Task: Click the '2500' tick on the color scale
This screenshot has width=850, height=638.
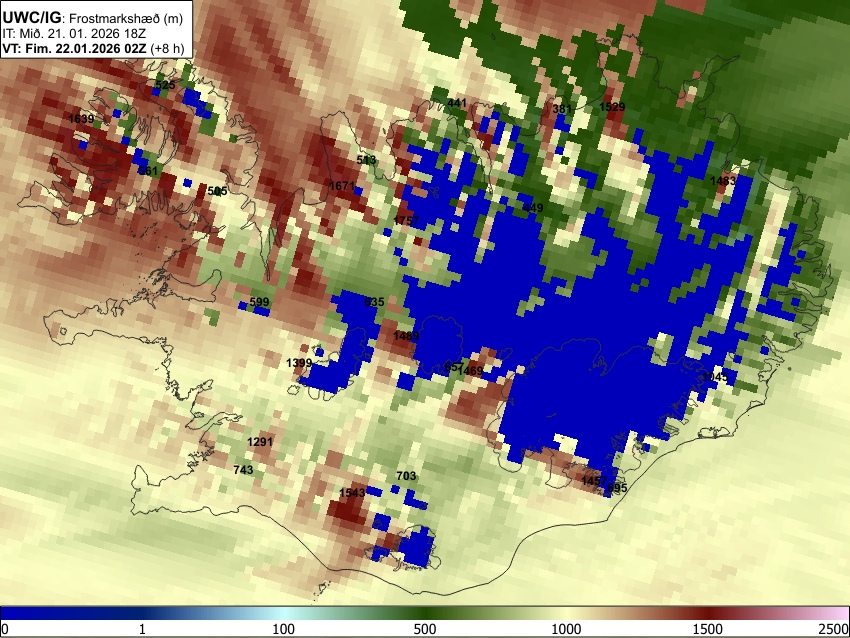Action: pos(834,629)
